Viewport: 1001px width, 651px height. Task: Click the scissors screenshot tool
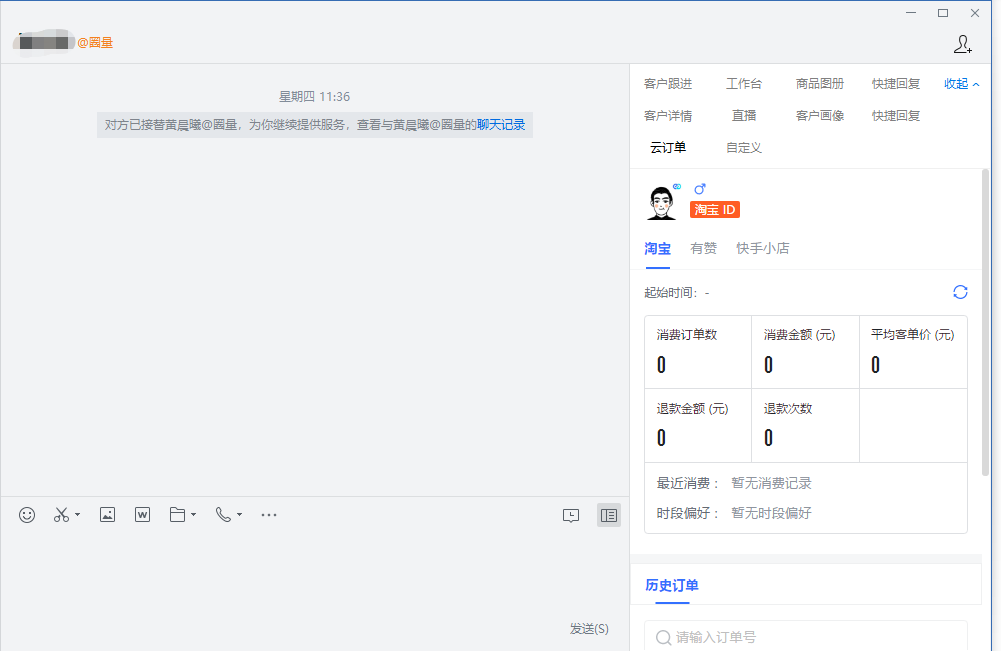pos(61,515)
